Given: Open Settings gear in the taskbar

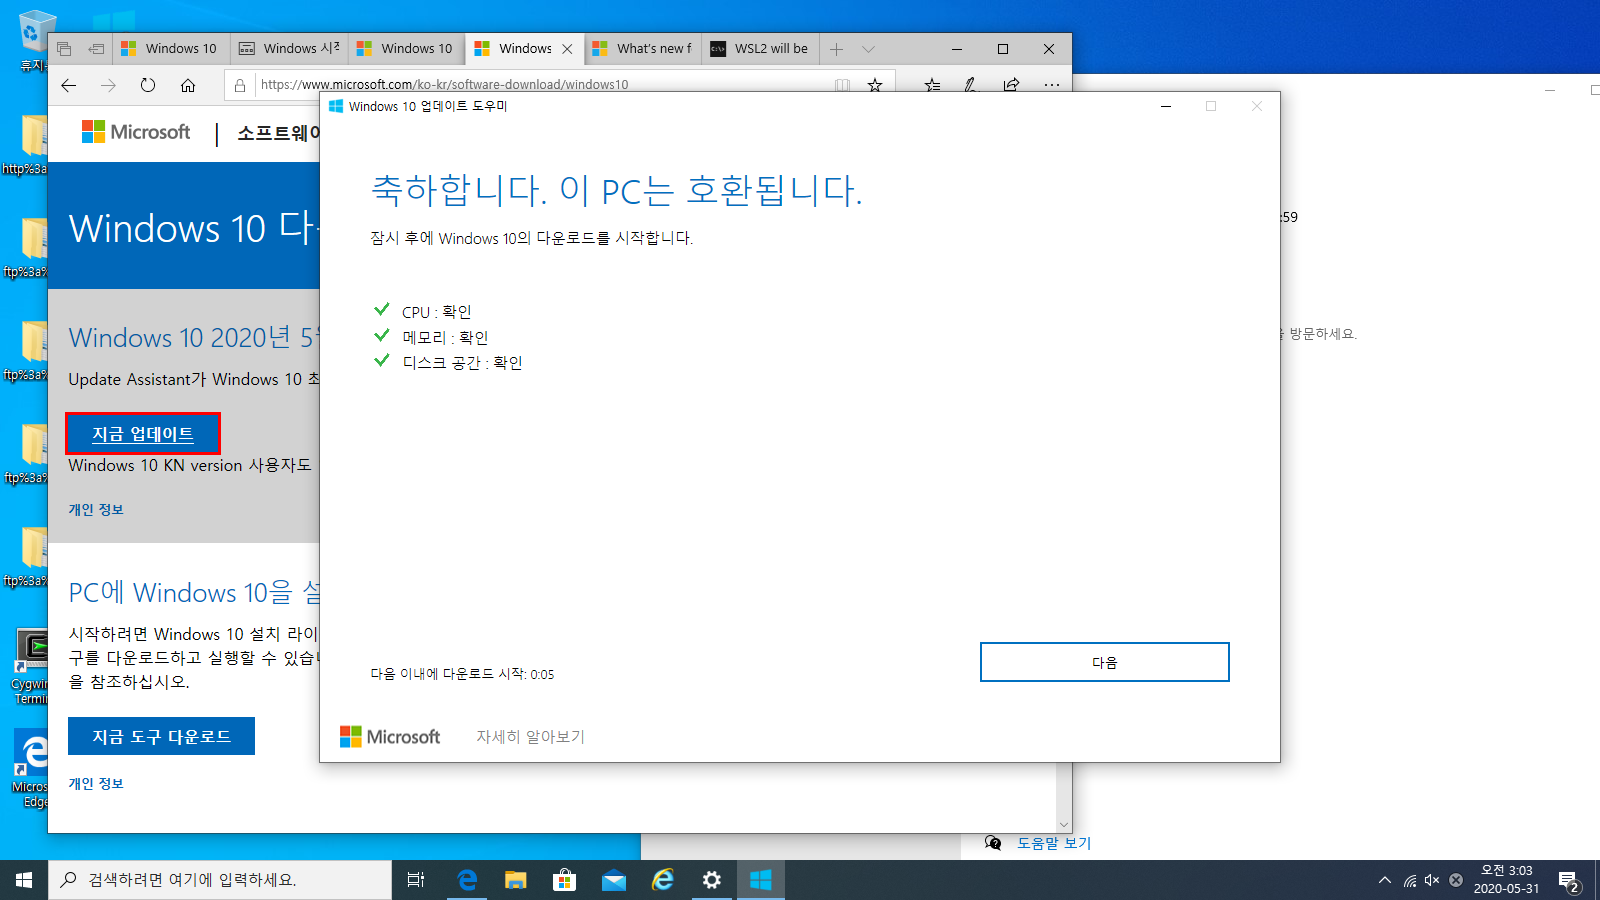Looking at the screenshot, I should 712,880.
